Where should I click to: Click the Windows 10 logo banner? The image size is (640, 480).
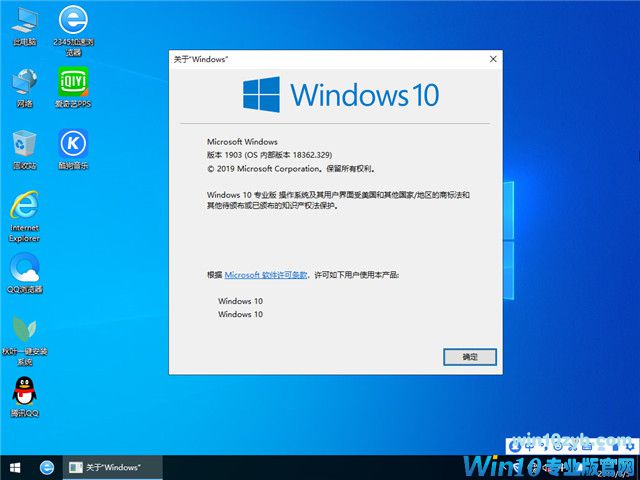(340, 96)
